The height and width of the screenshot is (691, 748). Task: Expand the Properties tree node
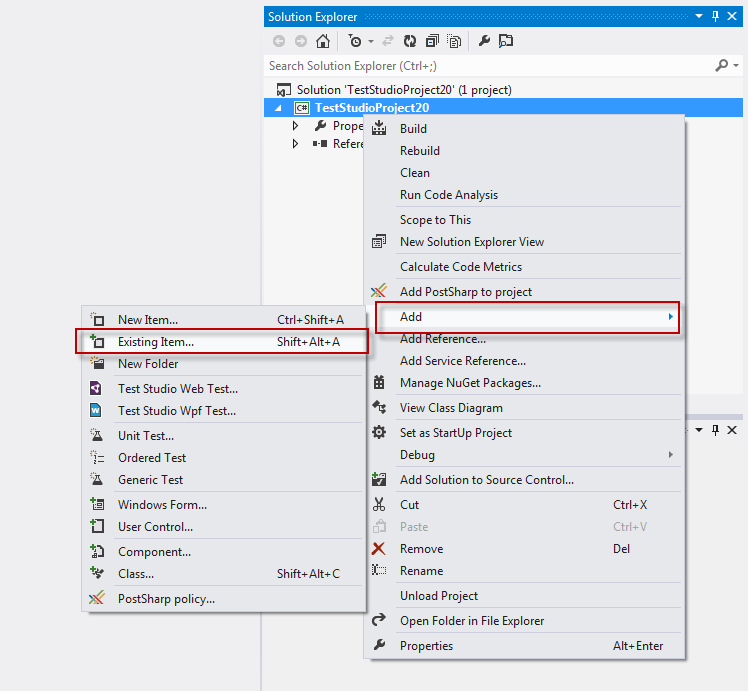coord(295,126)
